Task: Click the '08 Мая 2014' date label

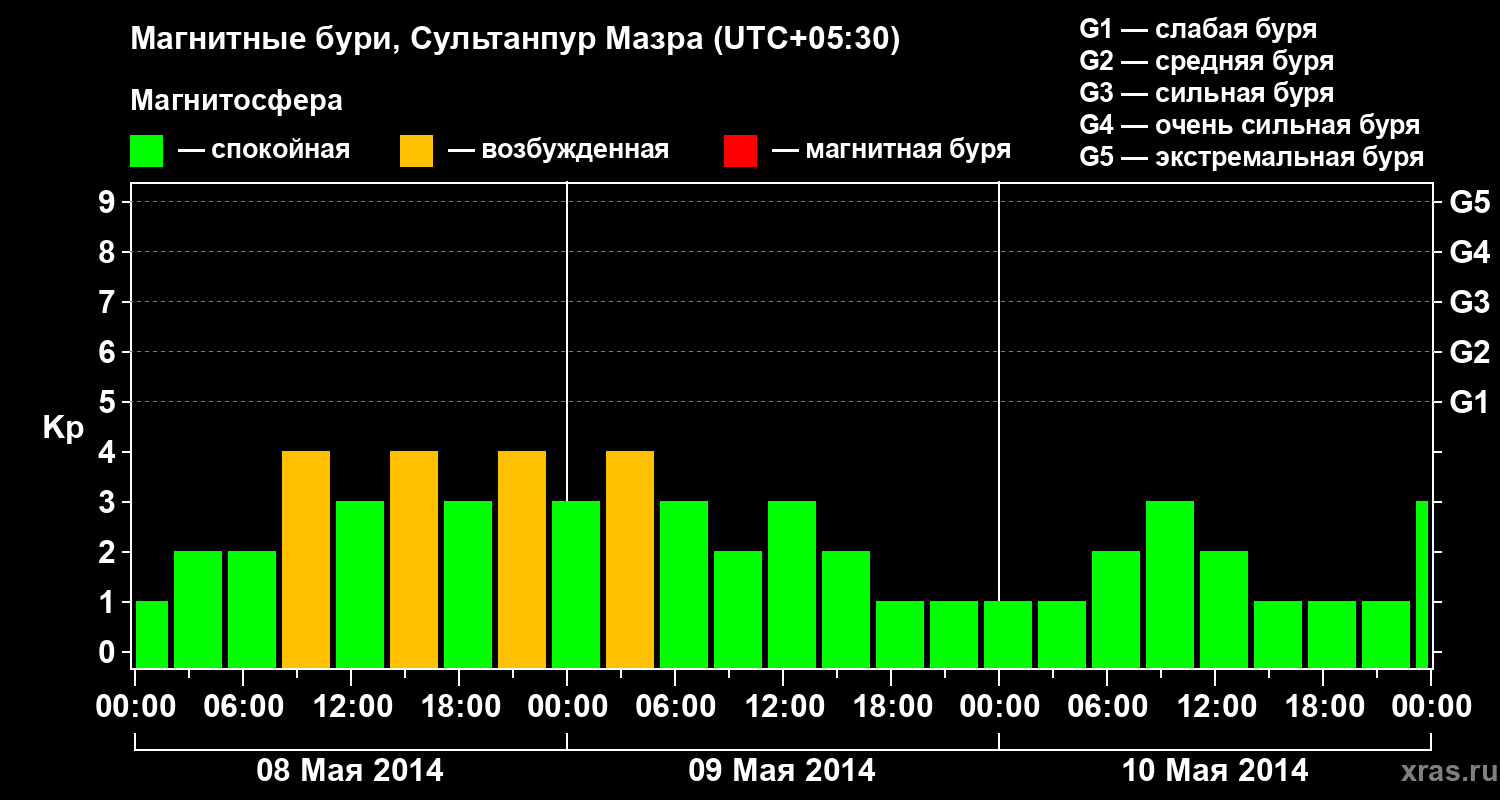Action: click(x=350, y=771)
